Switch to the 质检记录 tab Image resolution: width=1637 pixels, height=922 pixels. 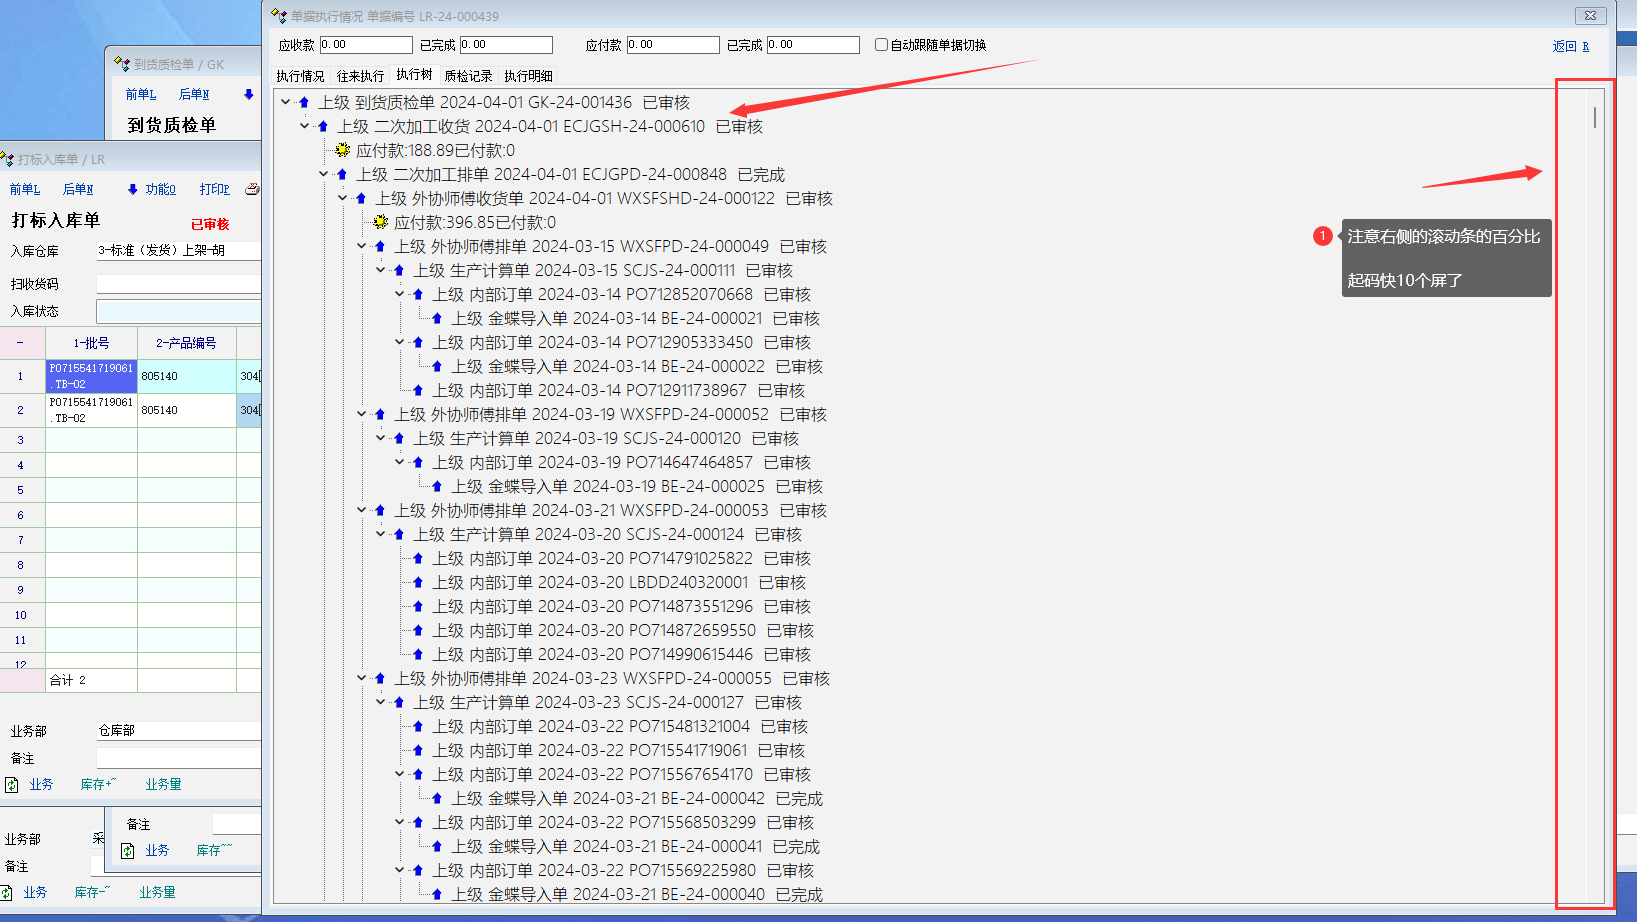point(468,76)
